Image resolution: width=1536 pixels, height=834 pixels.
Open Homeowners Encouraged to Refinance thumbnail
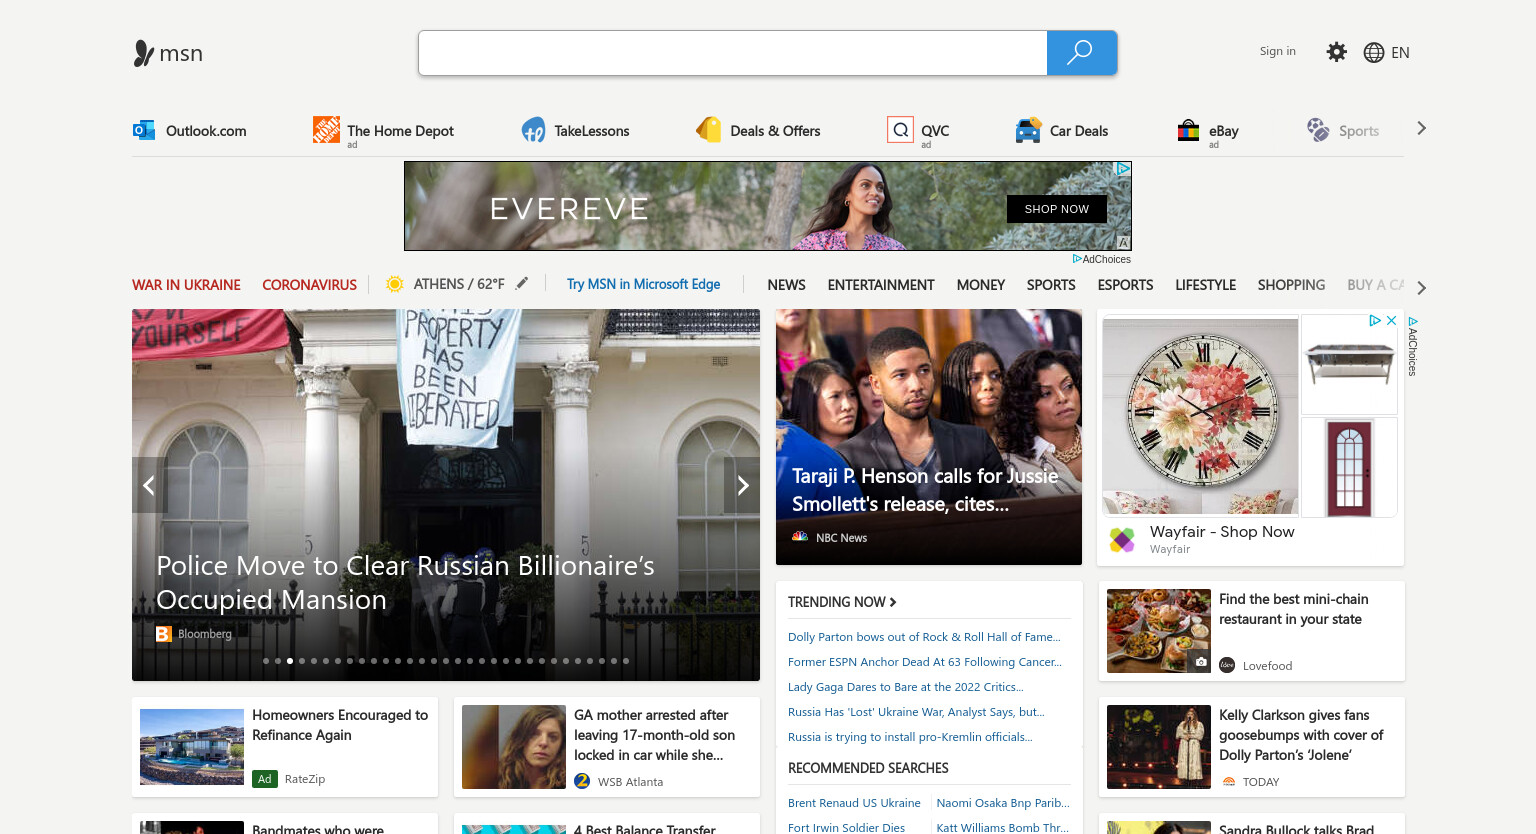(x=192, y=747)
